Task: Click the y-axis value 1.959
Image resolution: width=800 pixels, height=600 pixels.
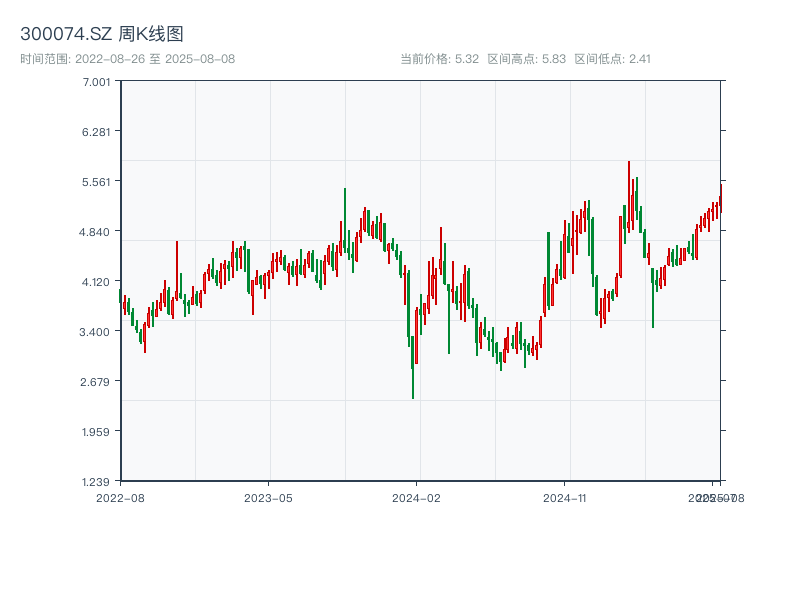Action: [96, 432]
